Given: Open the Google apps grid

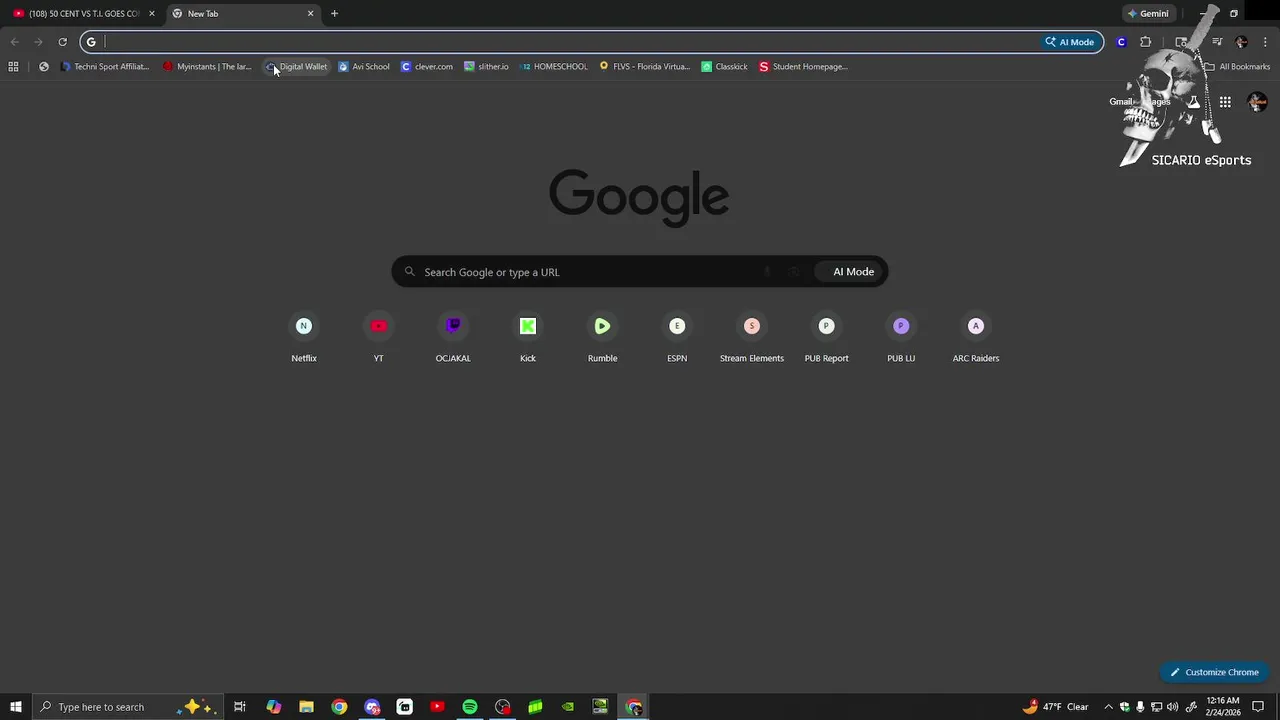Looking at the screenshot, I should 1225,102.
